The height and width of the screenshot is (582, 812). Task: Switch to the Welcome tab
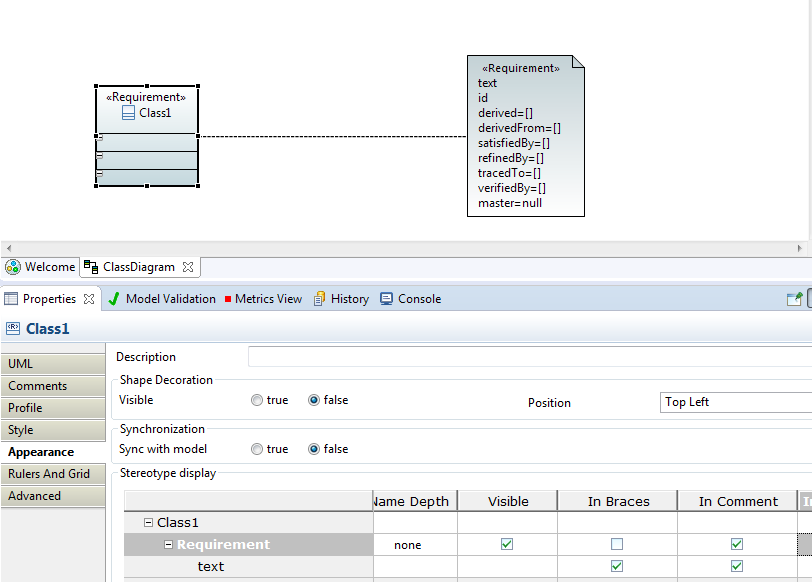point(40,267)
